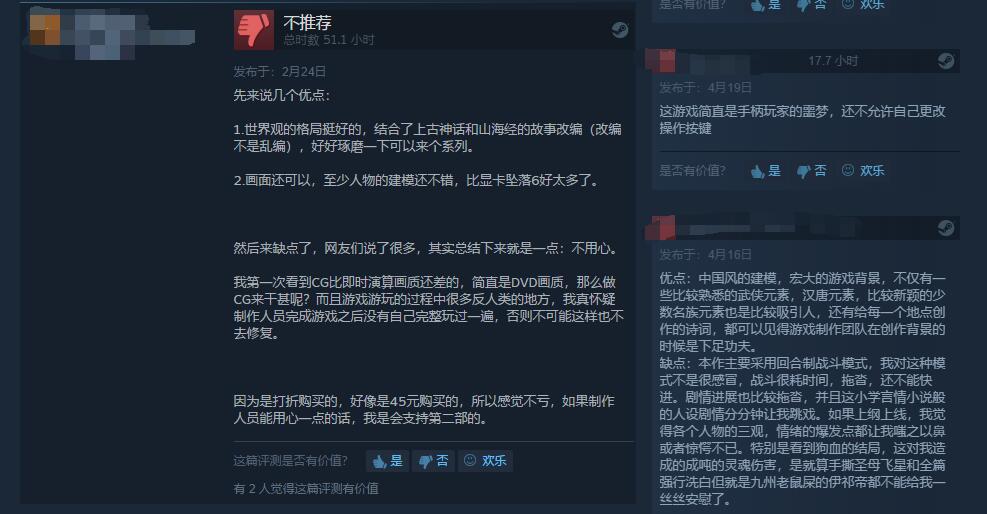Click the 总时数 51.1 小时 playtime text
Viewport: 987px width, 514px height.
pyautogui.click(x=329, y=40)
